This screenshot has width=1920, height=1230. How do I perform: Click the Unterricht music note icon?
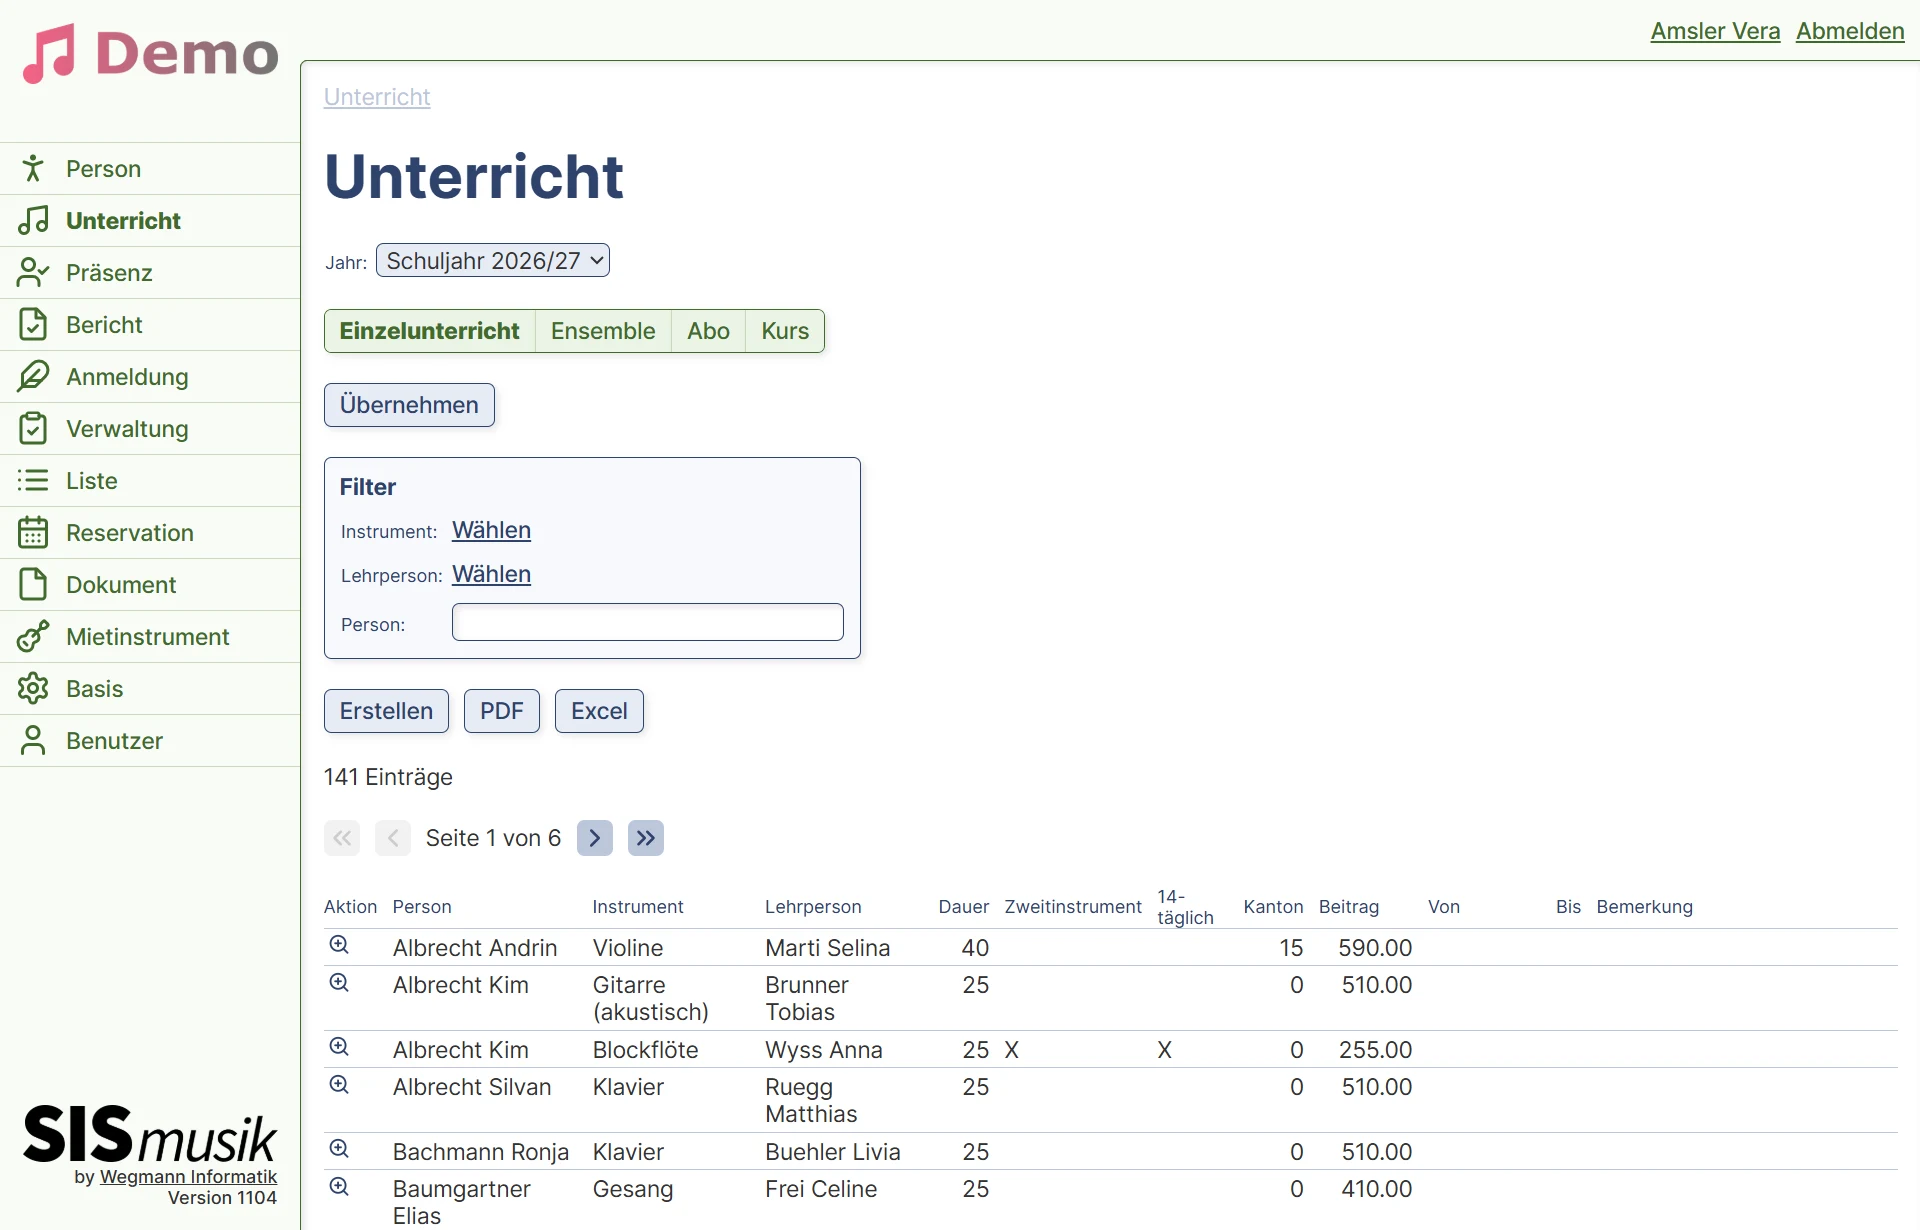coord(33,220)
